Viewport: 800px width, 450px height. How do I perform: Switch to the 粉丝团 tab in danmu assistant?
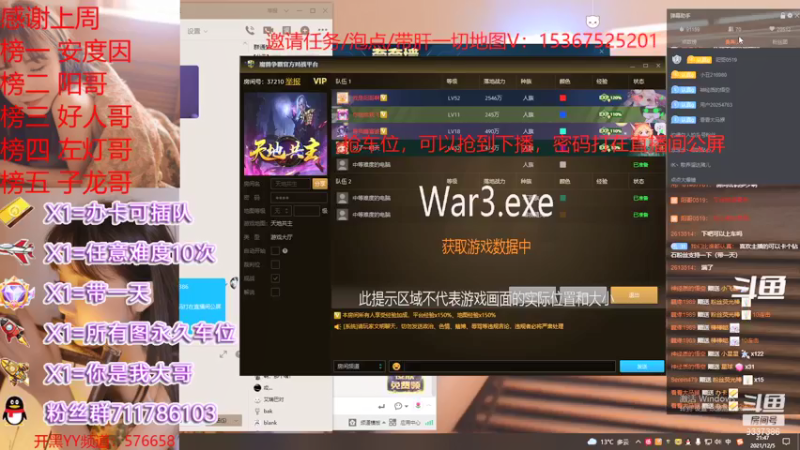779,42
